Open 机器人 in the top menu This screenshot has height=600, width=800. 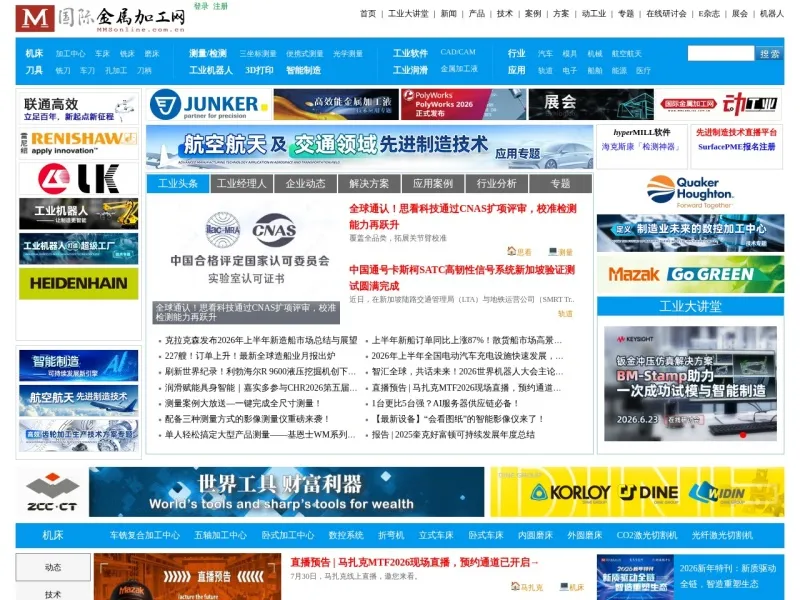771,14
